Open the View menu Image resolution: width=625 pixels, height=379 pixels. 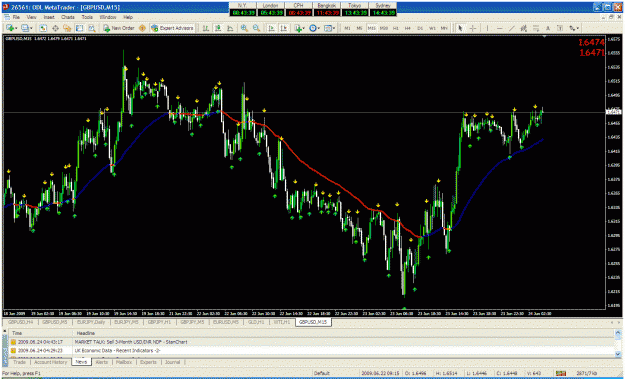click(31, 17)
